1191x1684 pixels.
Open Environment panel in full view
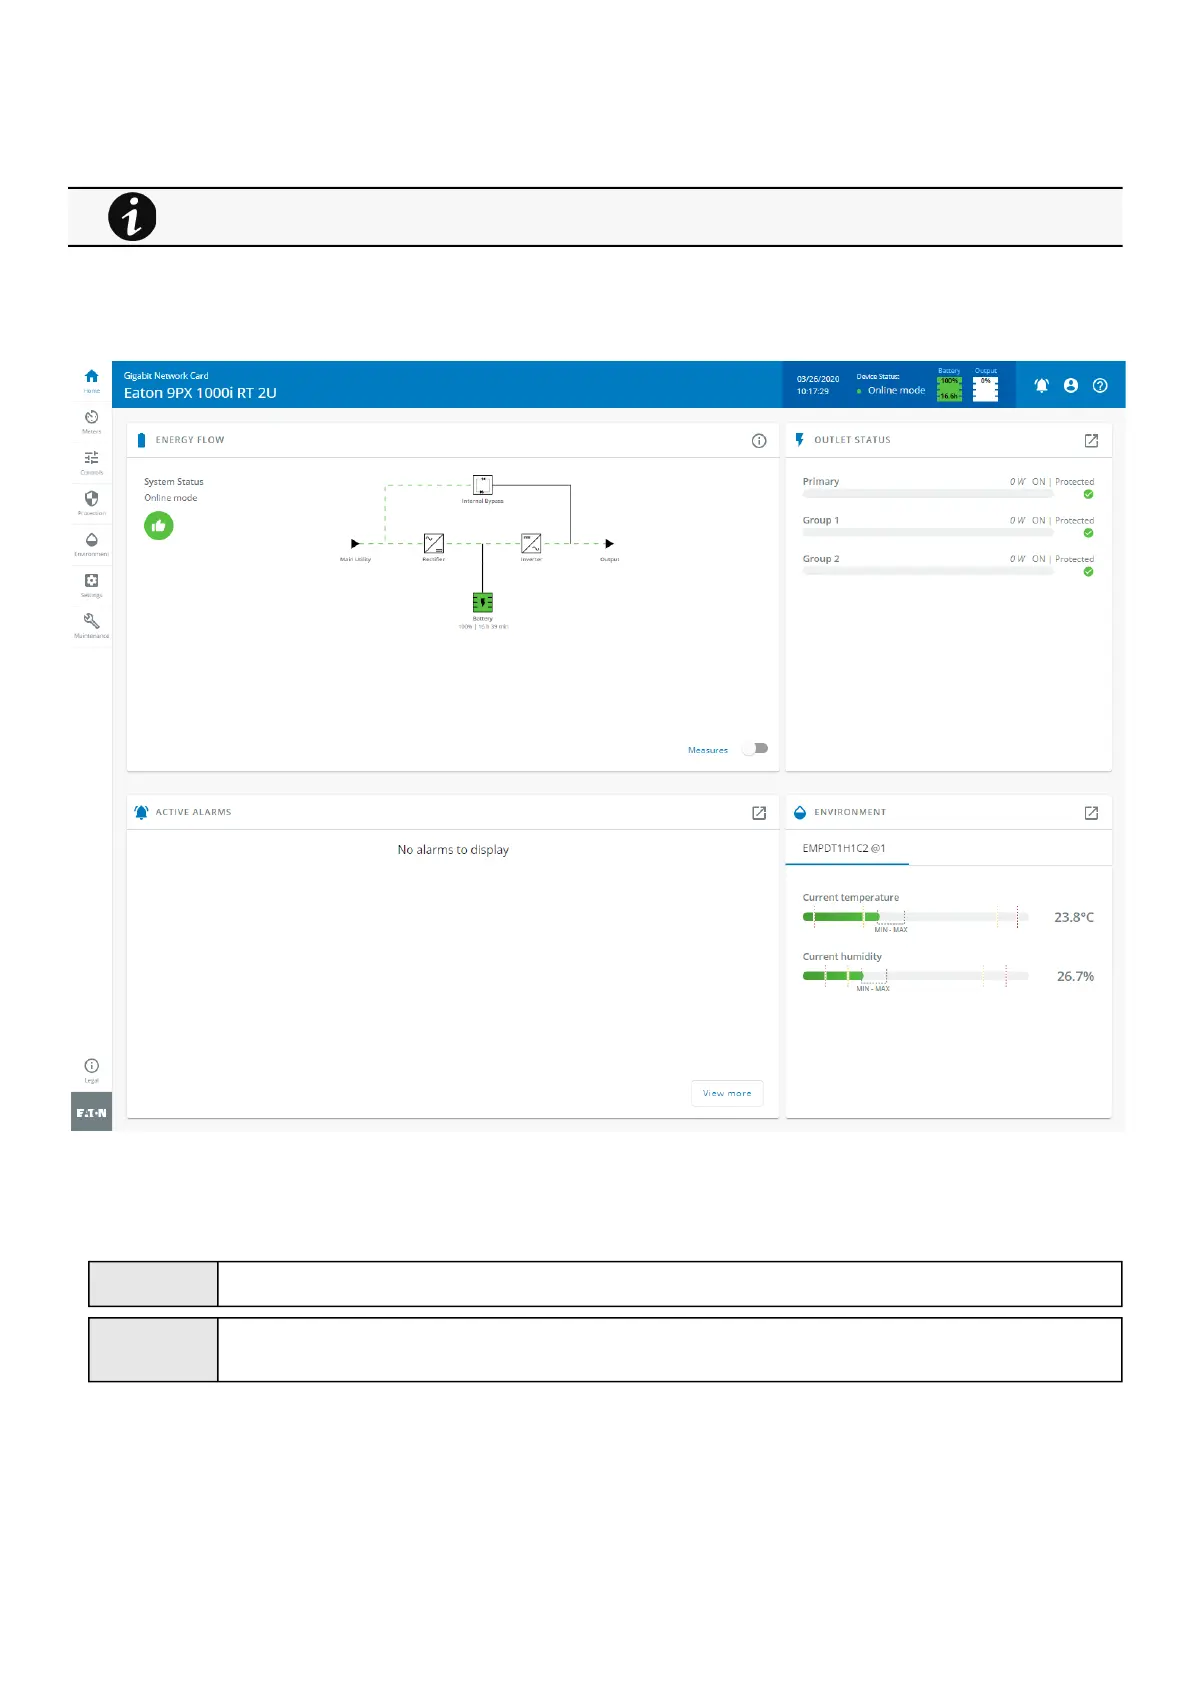click(x=1091, y=813)
